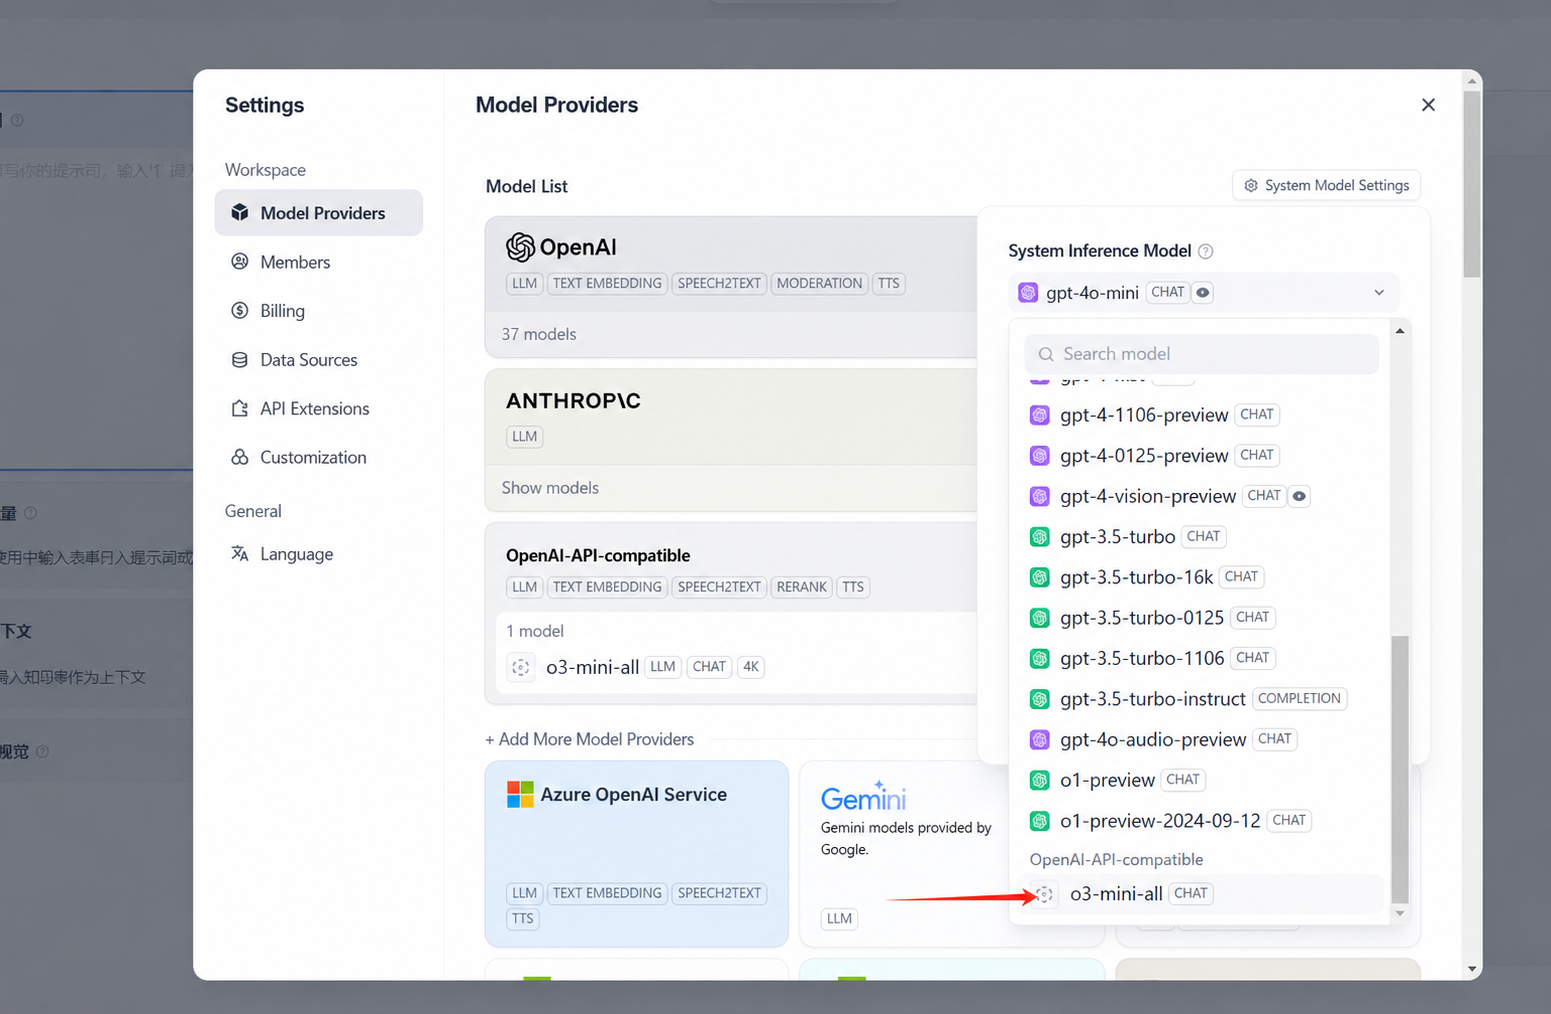1551x1014 pixels.
Task: Click the icon of gpt-4-1106-preview
Action: click(x=1040, y=415)
